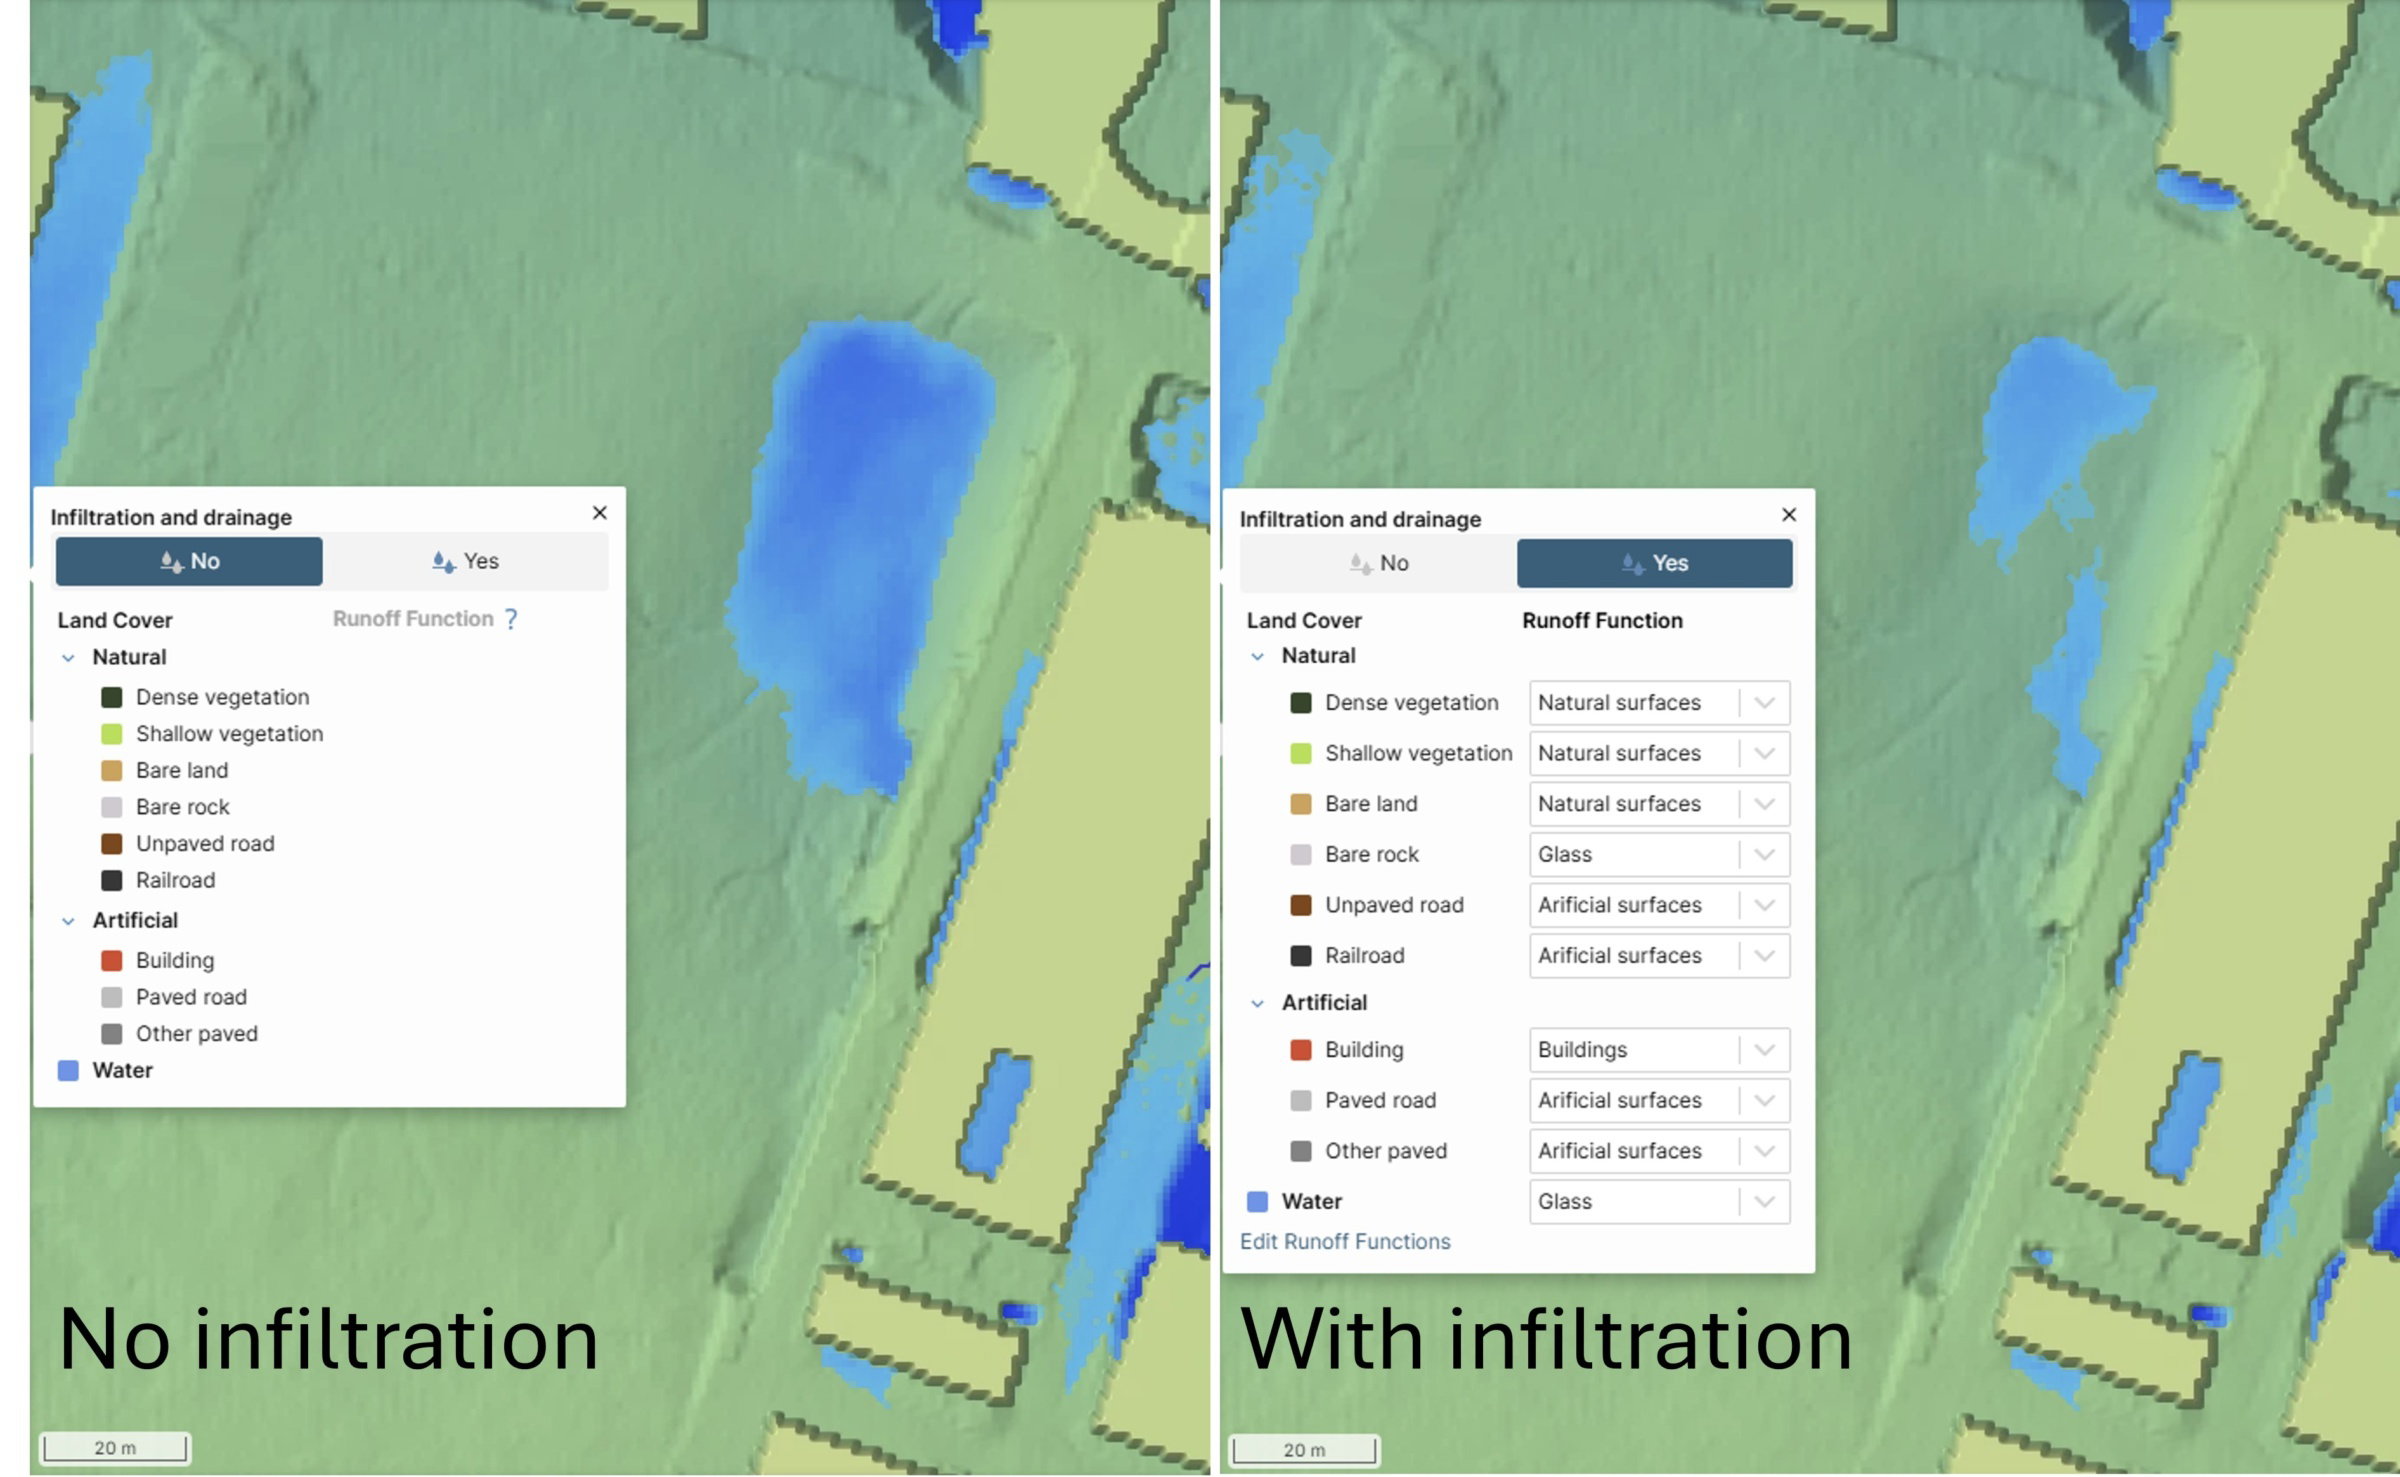The width and height of the screenshot is (2400, 1477).
Task: Open the Dense vegetation runoff function dropdown
Action: click(x=1659, y=703)
